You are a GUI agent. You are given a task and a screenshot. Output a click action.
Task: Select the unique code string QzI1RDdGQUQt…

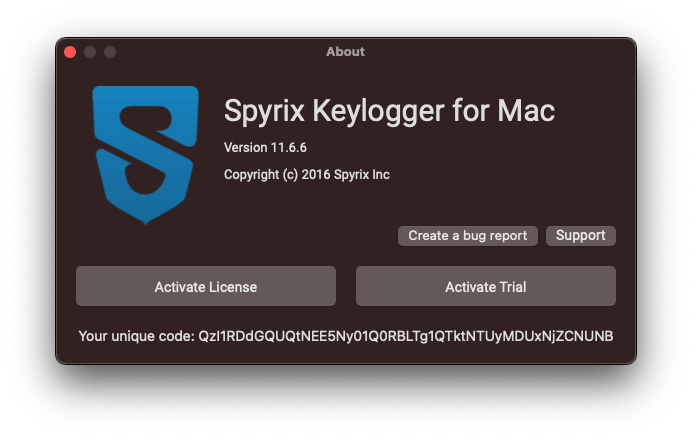pos(406,336)
